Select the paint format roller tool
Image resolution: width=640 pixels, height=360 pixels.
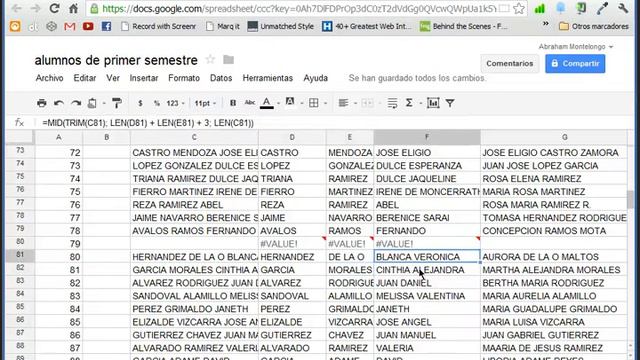(117, 103)
